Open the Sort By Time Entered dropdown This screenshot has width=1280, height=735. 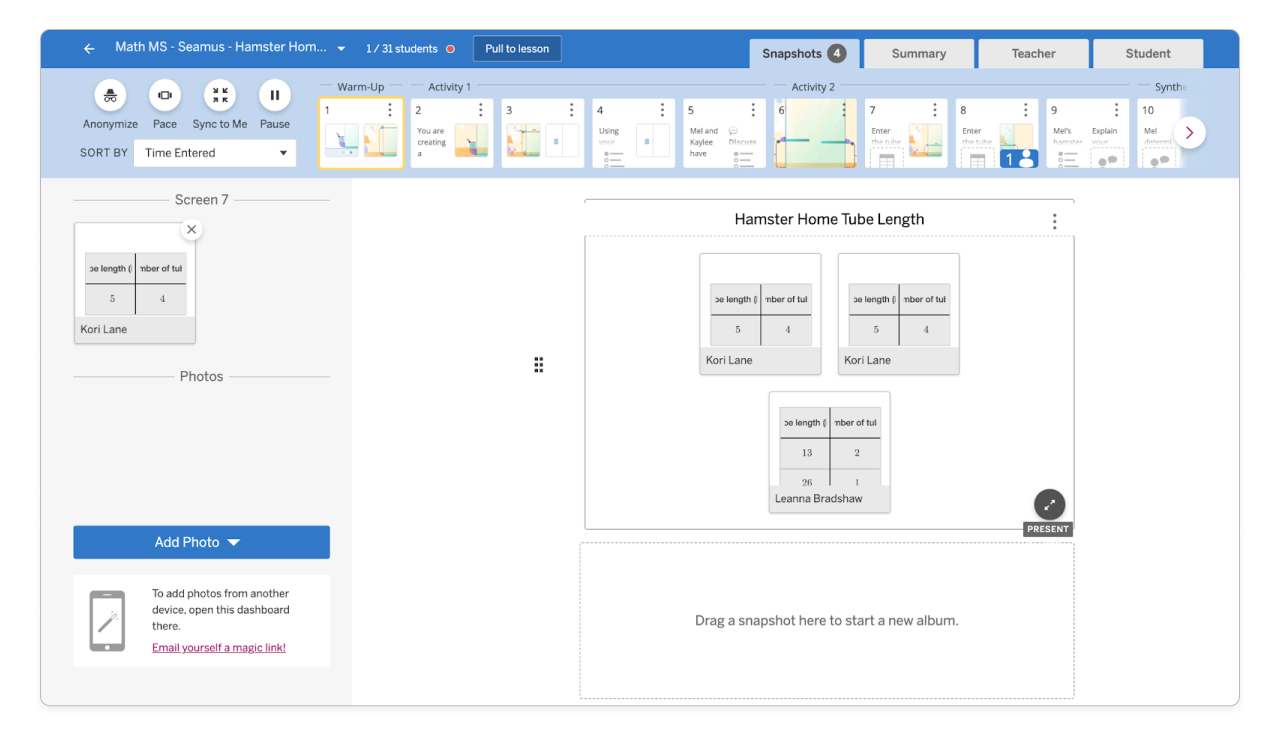pos(214,152)
